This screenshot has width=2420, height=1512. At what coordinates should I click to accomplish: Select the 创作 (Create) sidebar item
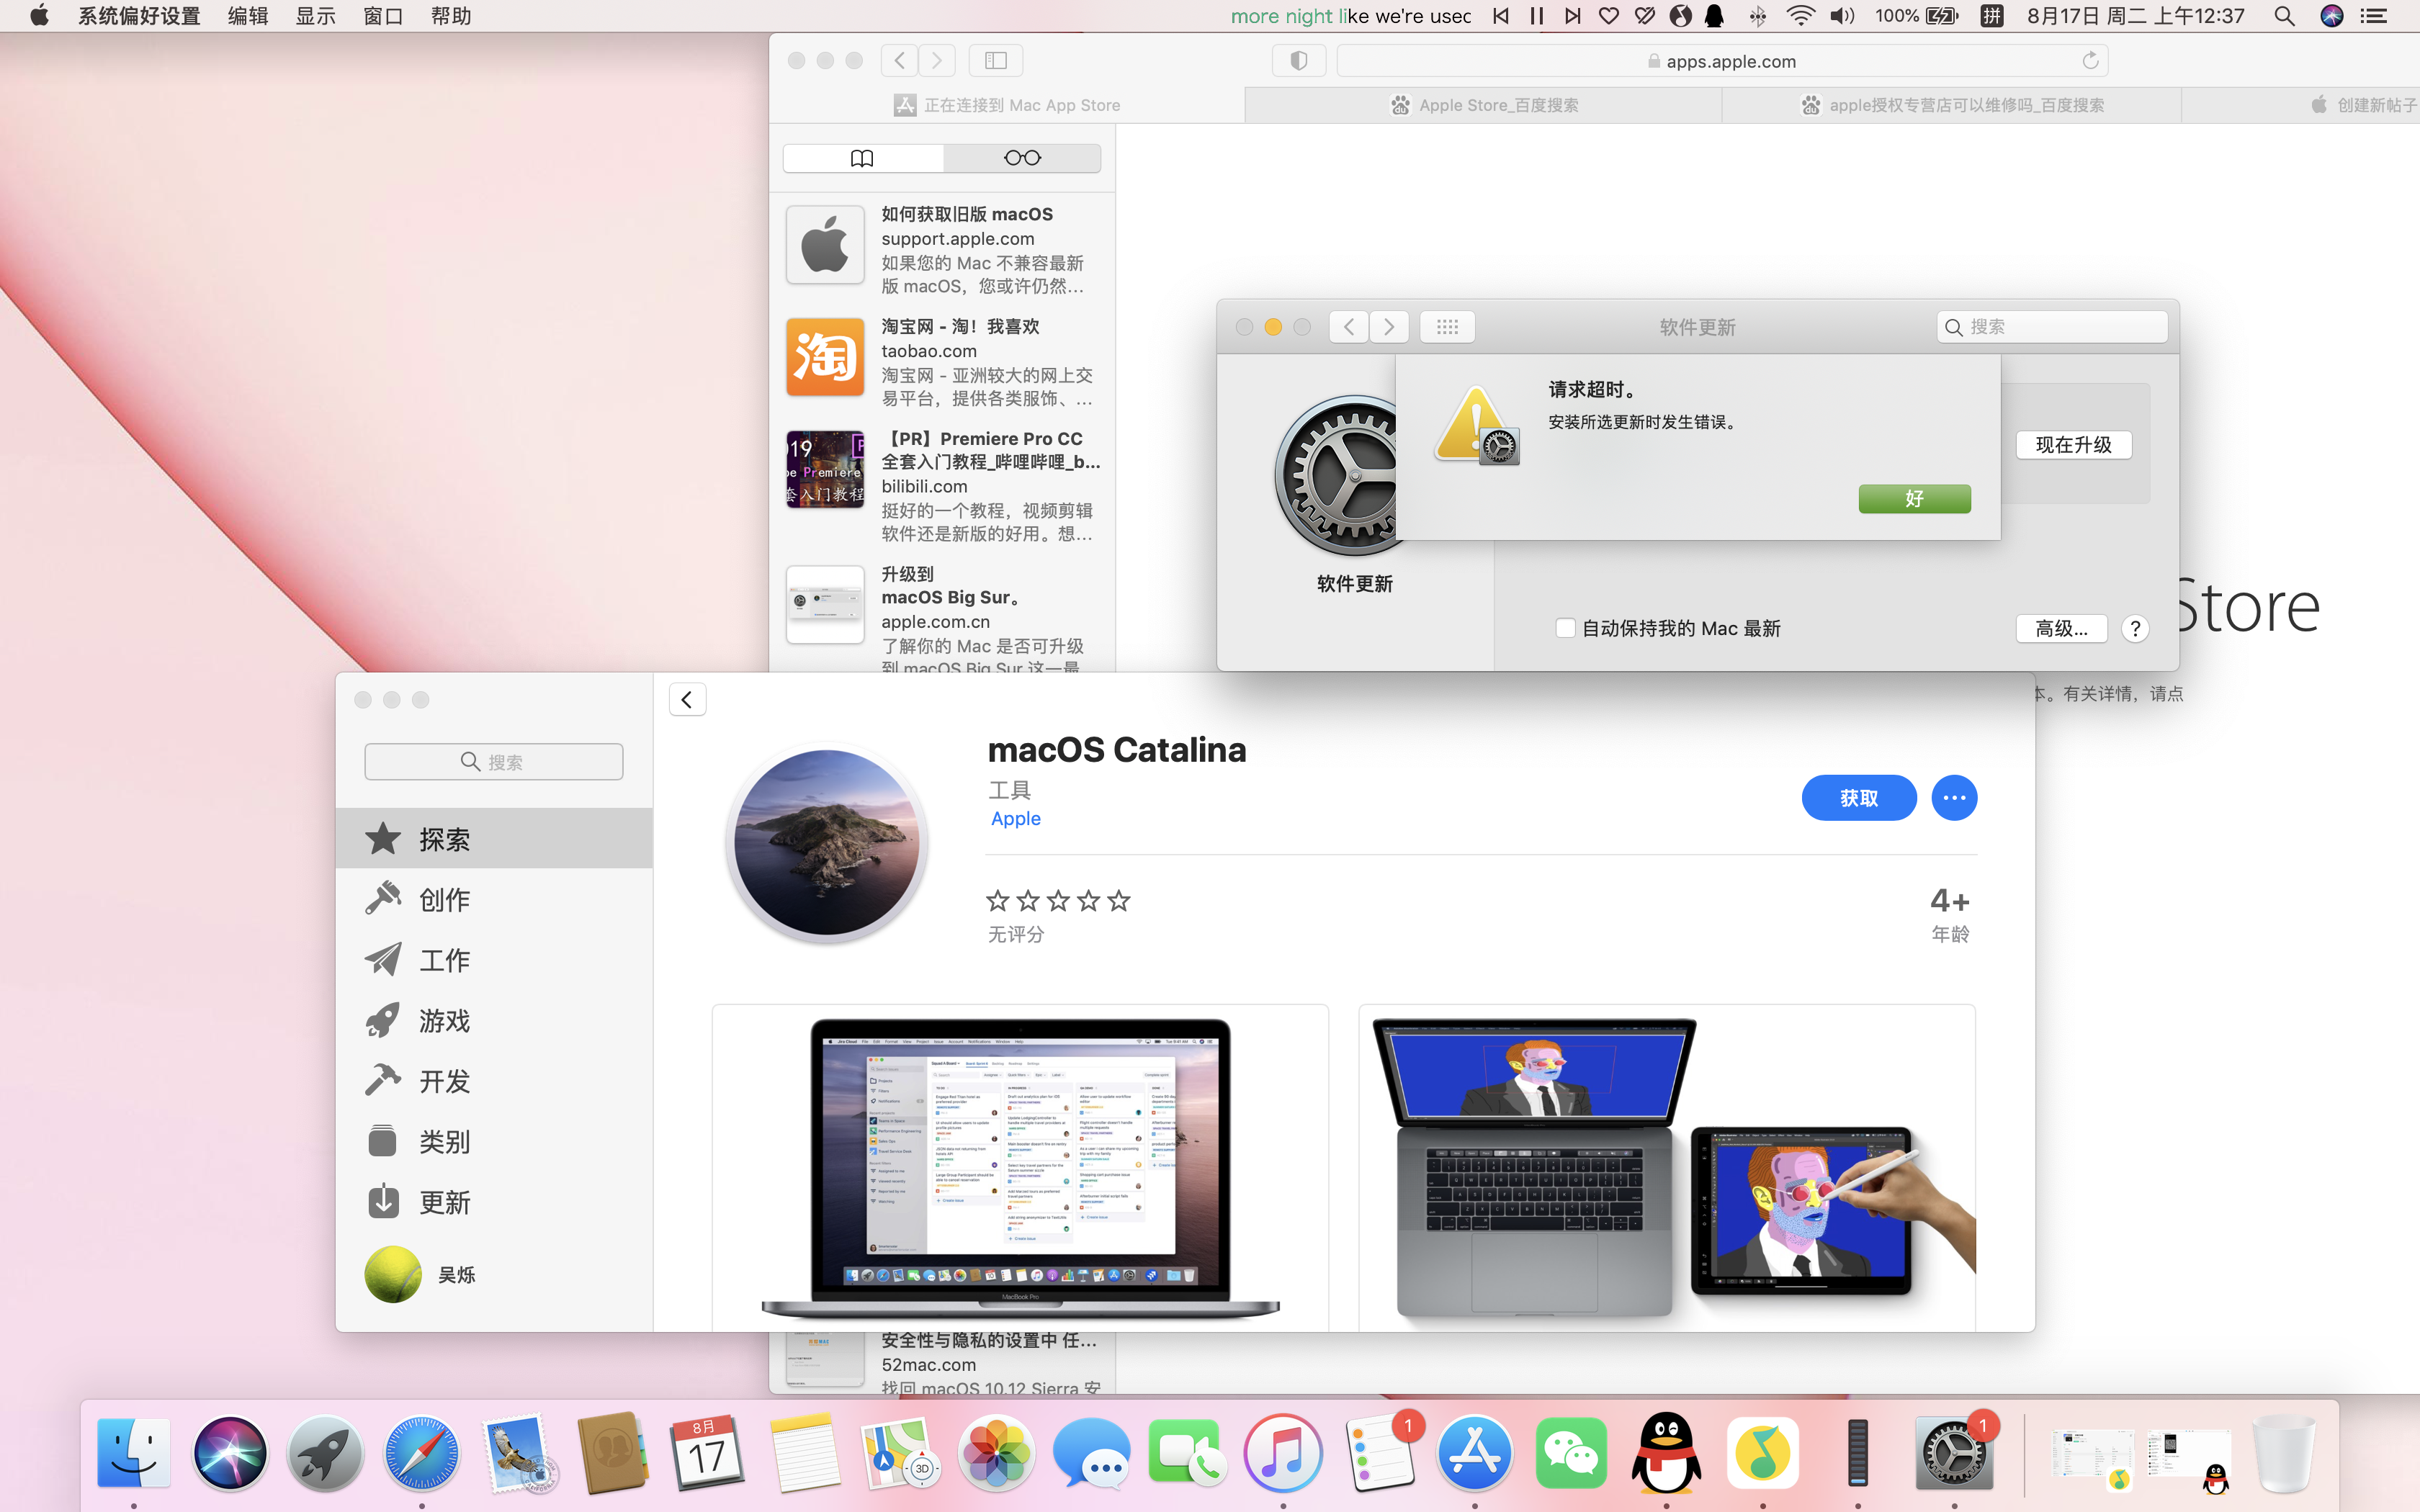(443, 899)
